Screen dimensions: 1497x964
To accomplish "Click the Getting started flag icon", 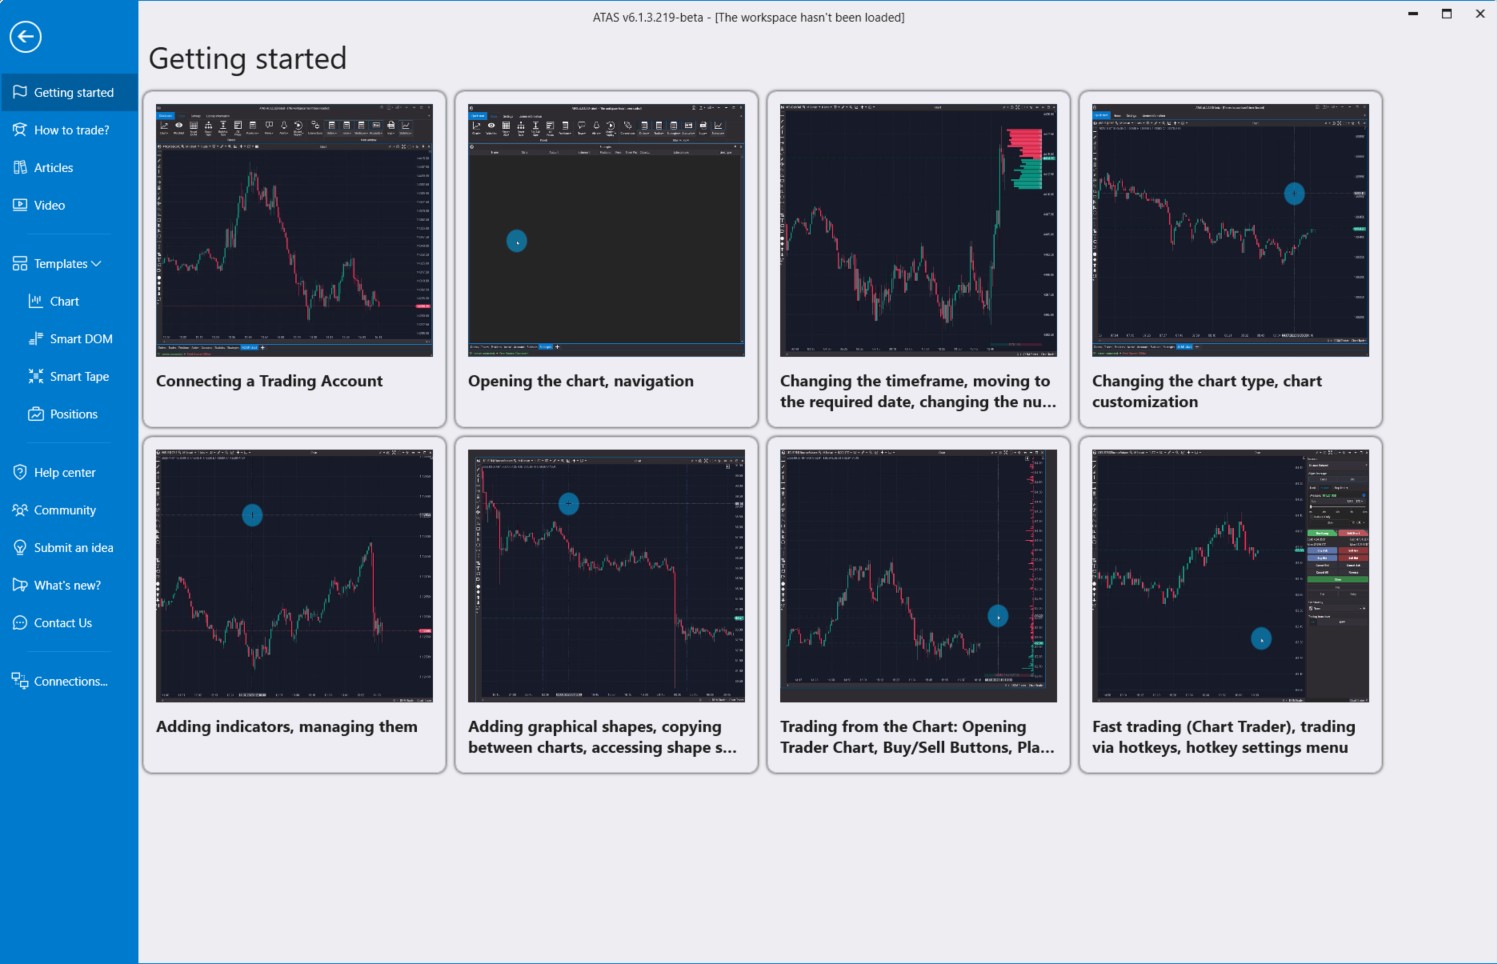I will tap(20, 92).
